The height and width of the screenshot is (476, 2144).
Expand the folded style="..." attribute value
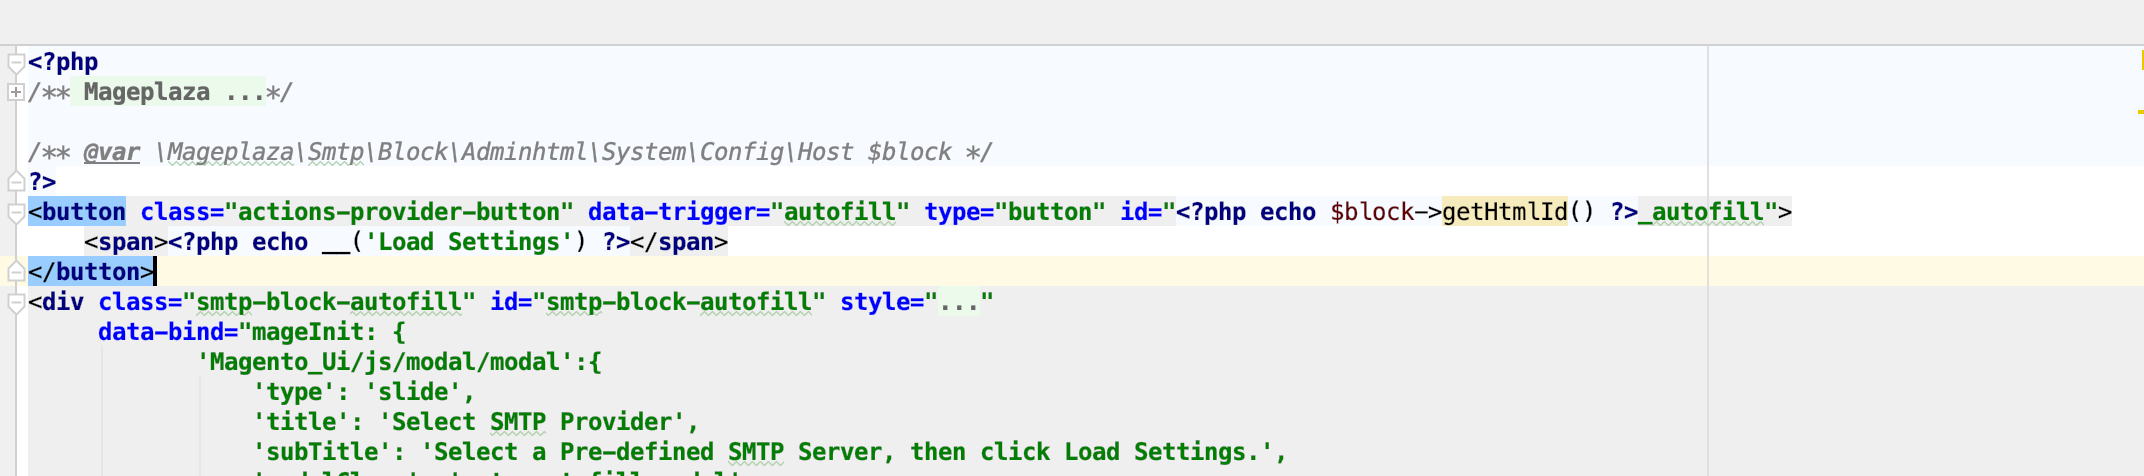[x=959, y=302]
